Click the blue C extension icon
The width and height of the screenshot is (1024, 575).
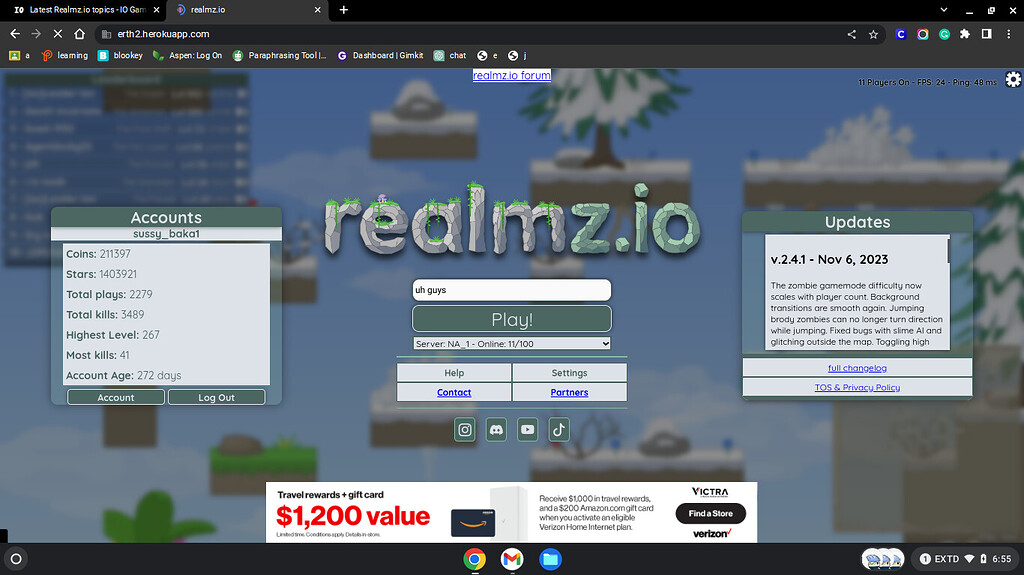click(x=901, y=34)
